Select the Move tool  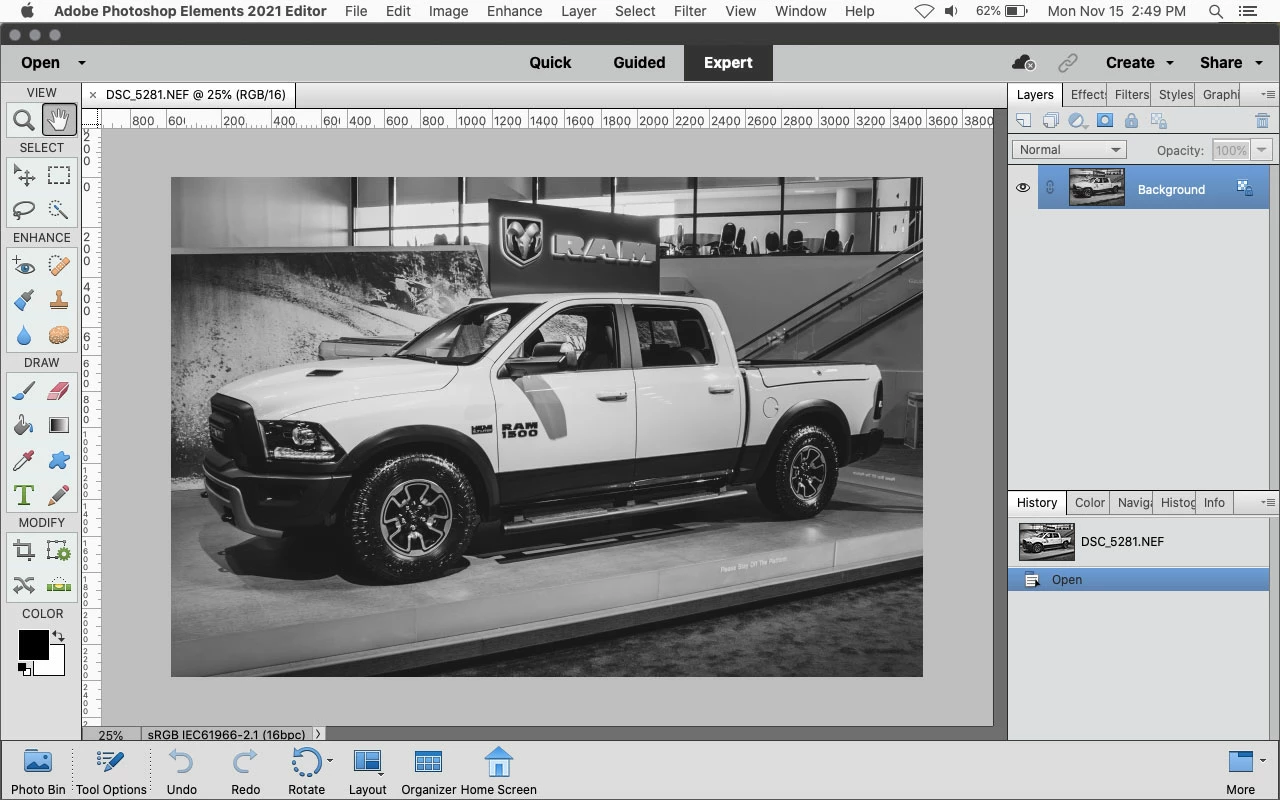24,176
